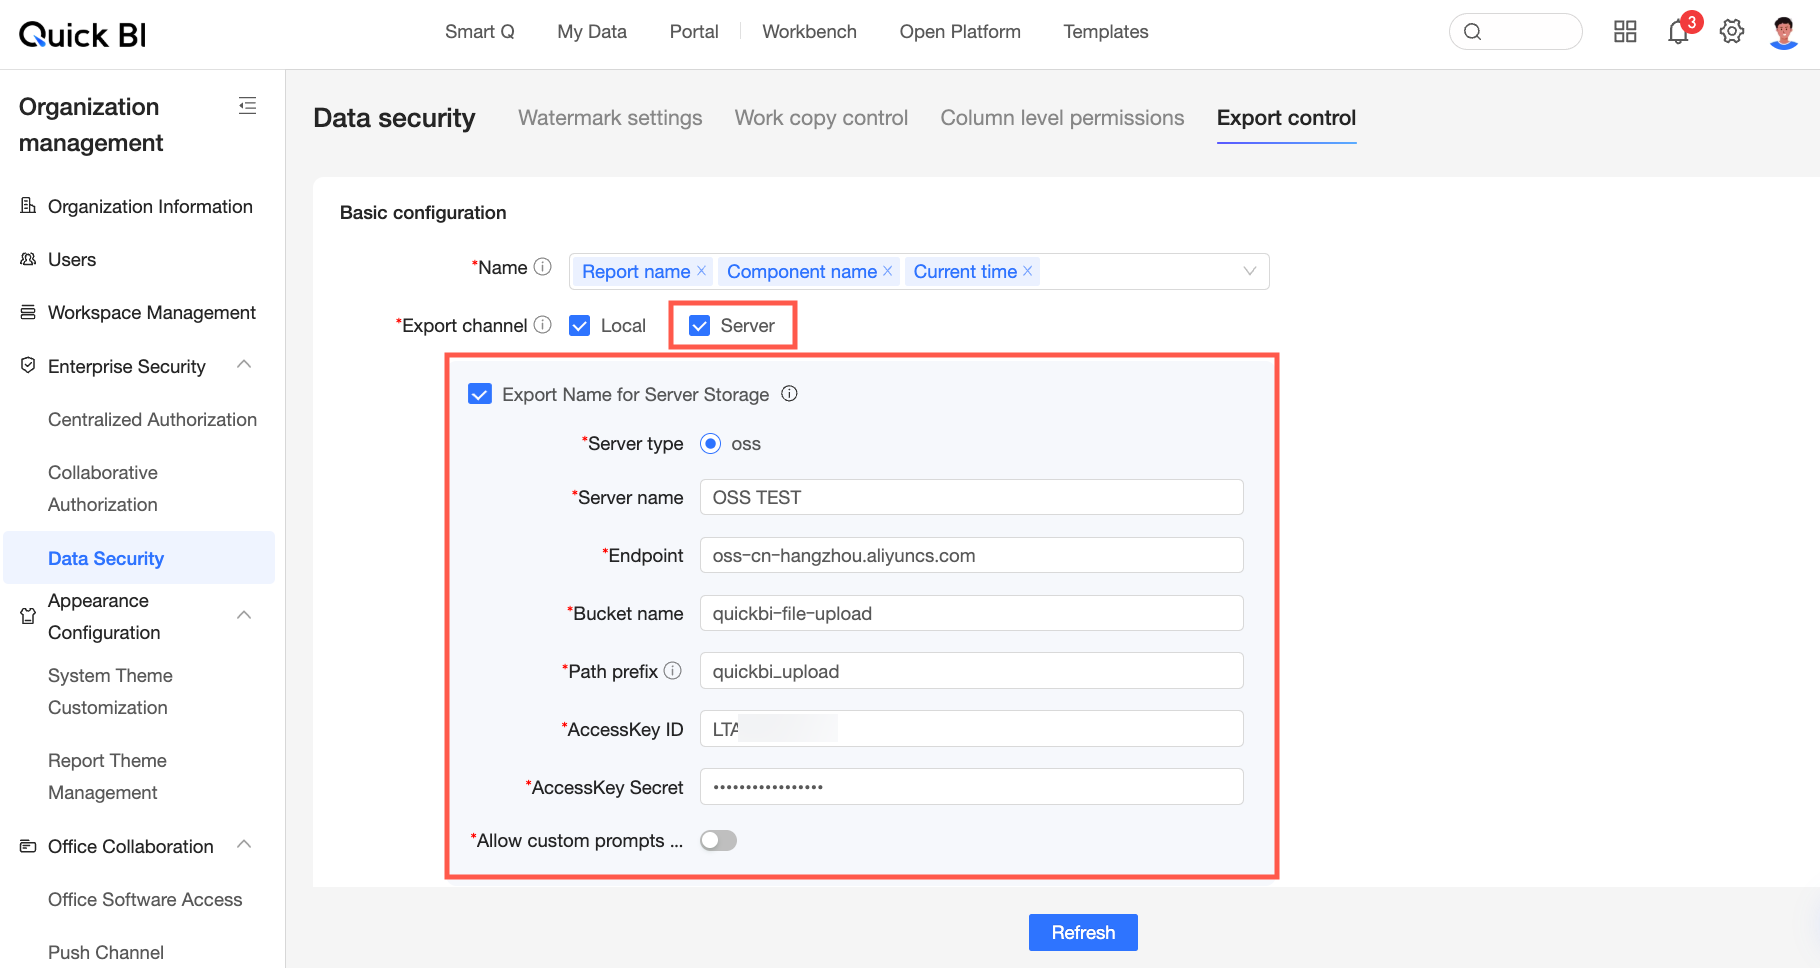
Task: Click info icon for Export Name for Server Storage
Action: 789,394
